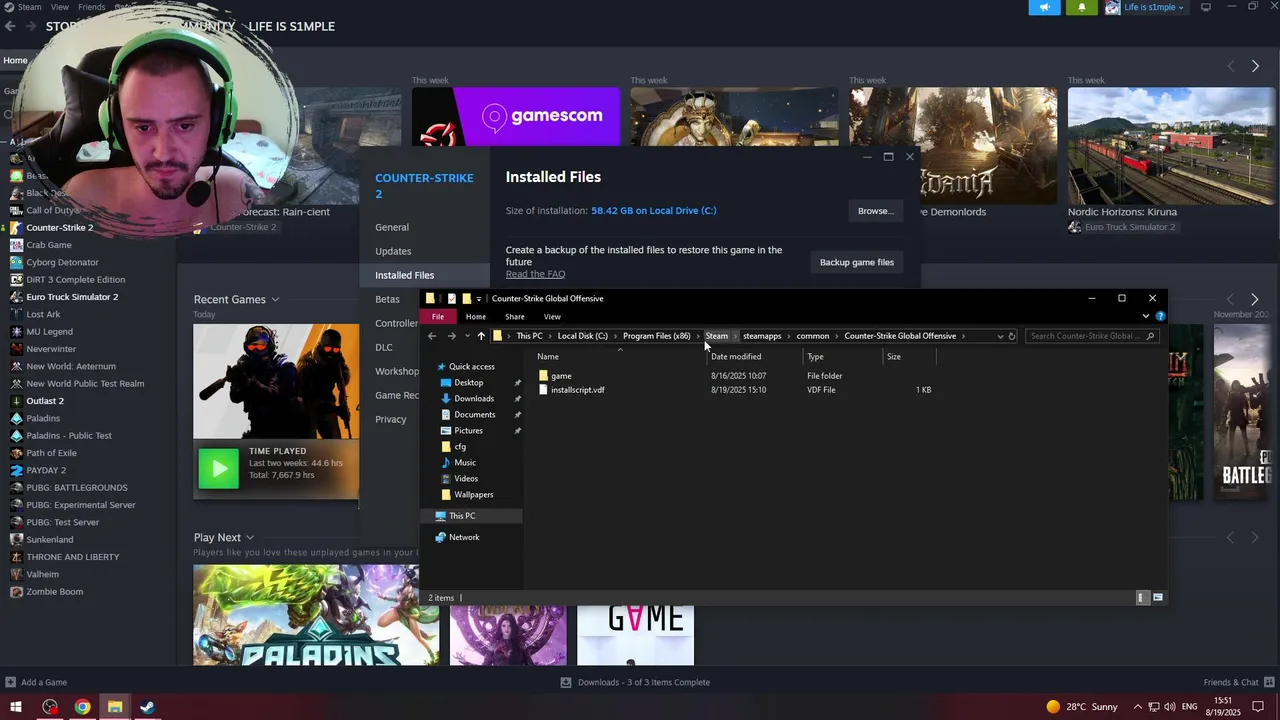1280x720 pixels.
Task: Select Privacy in CS2 properties
Action: (391, 419)
